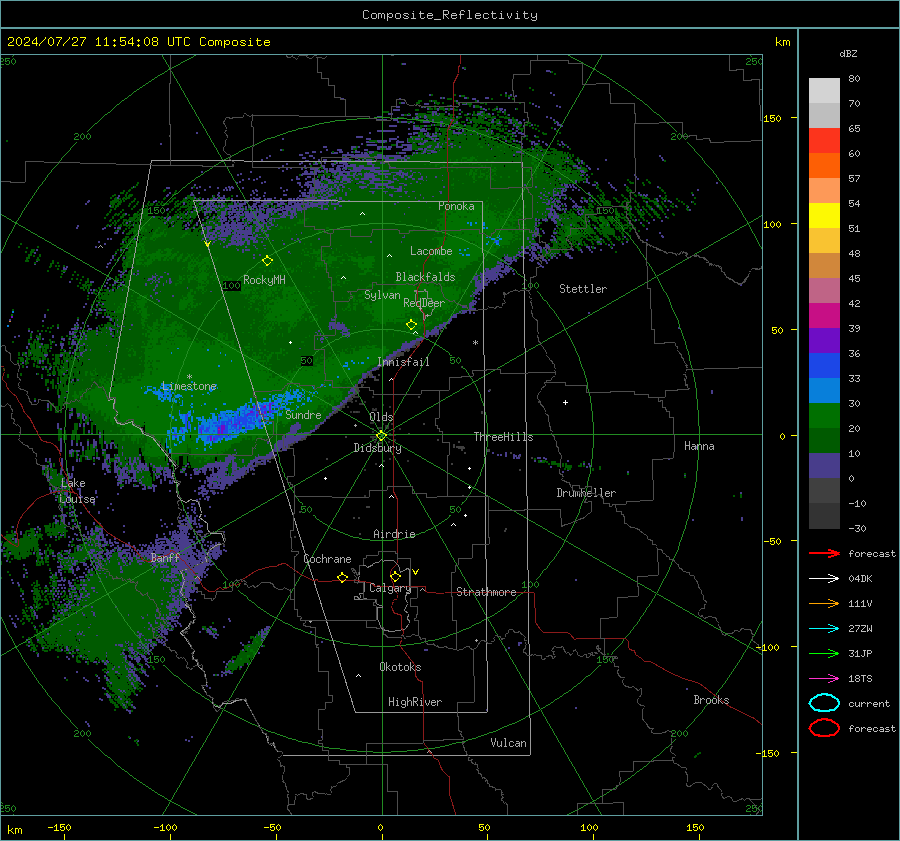Click the Banff town label
The width and height of the screenshot is (900, 841).
point(165,557)
